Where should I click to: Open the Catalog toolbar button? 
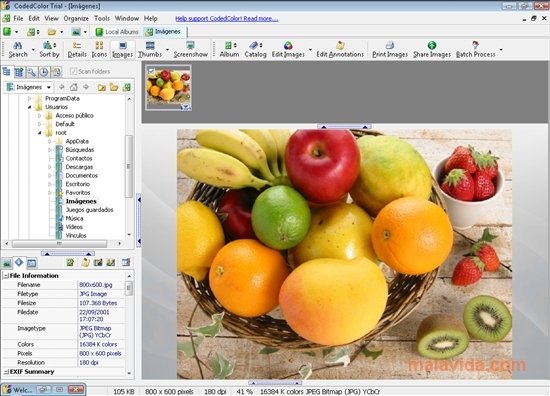[x=255, y=49]
